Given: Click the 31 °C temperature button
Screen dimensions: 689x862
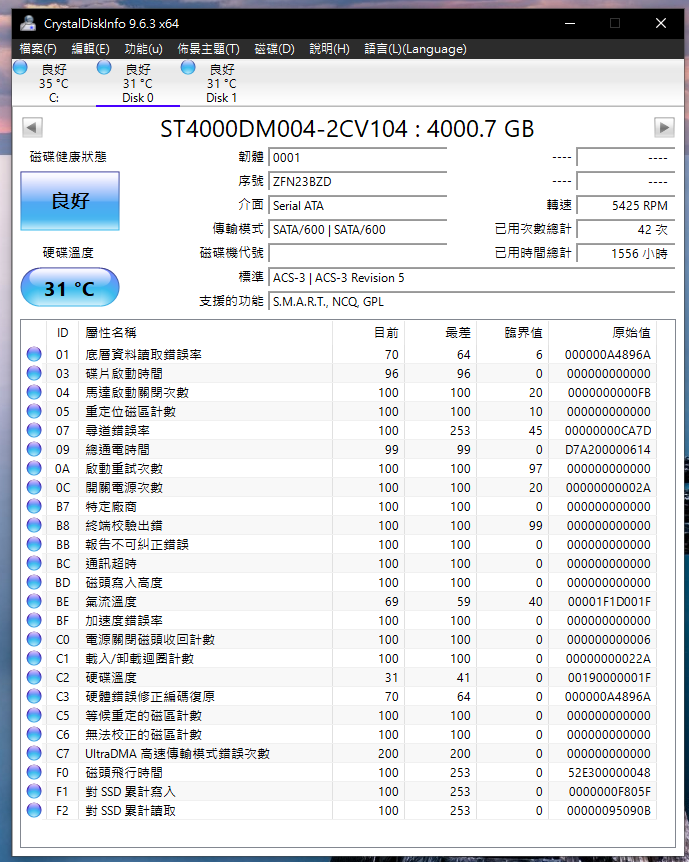Looking at the screenshot, I should click(x=70, y=288).
